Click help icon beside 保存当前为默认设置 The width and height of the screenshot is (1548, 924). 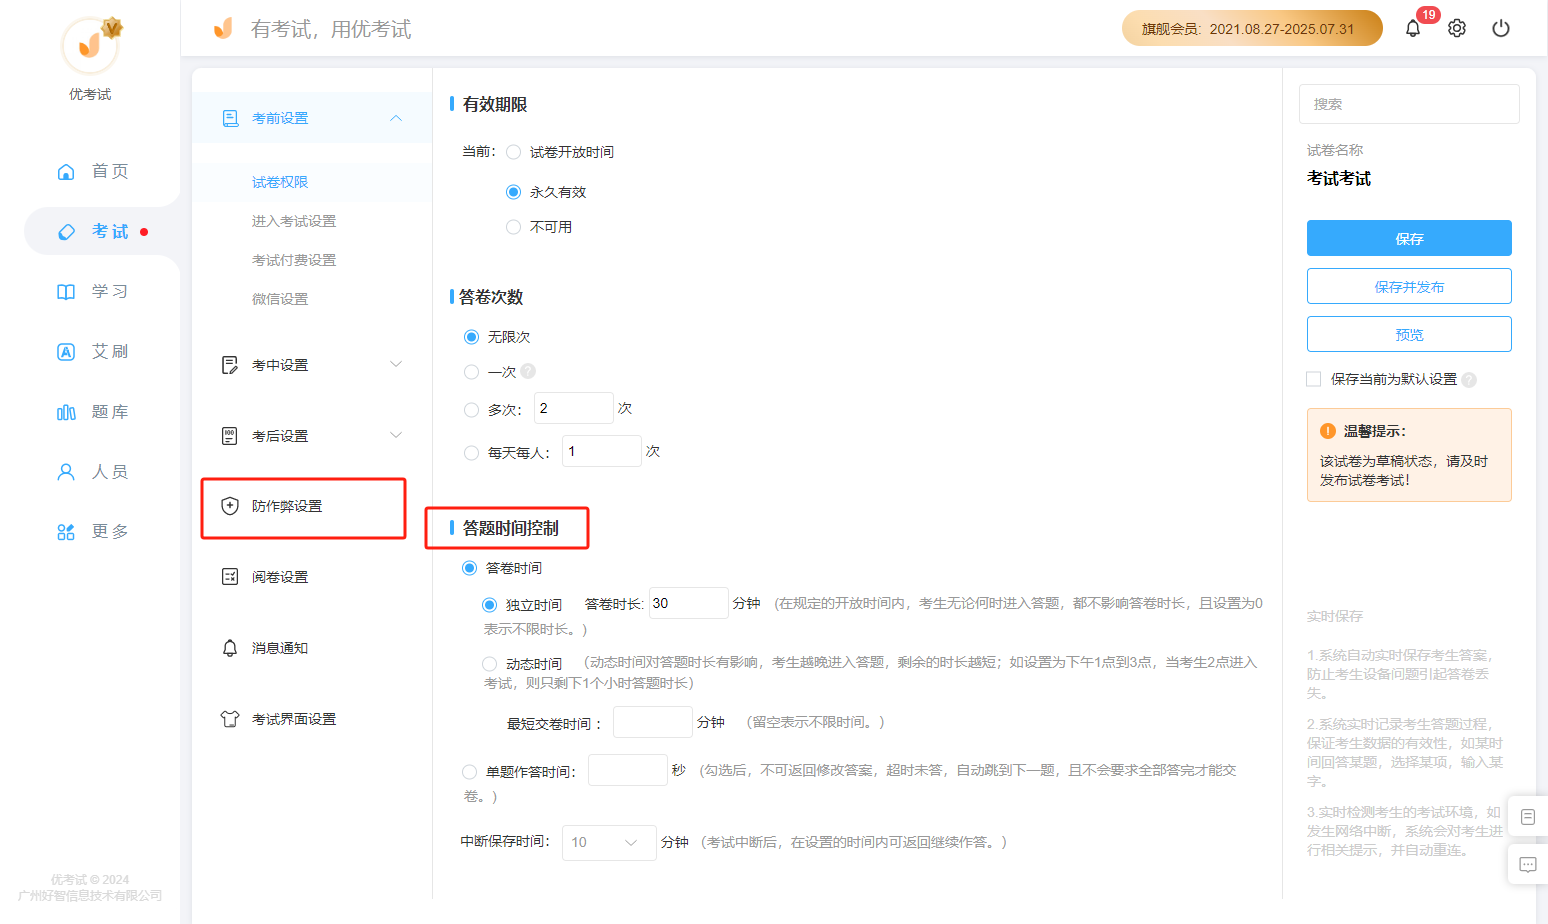[x=1469, y=380]
